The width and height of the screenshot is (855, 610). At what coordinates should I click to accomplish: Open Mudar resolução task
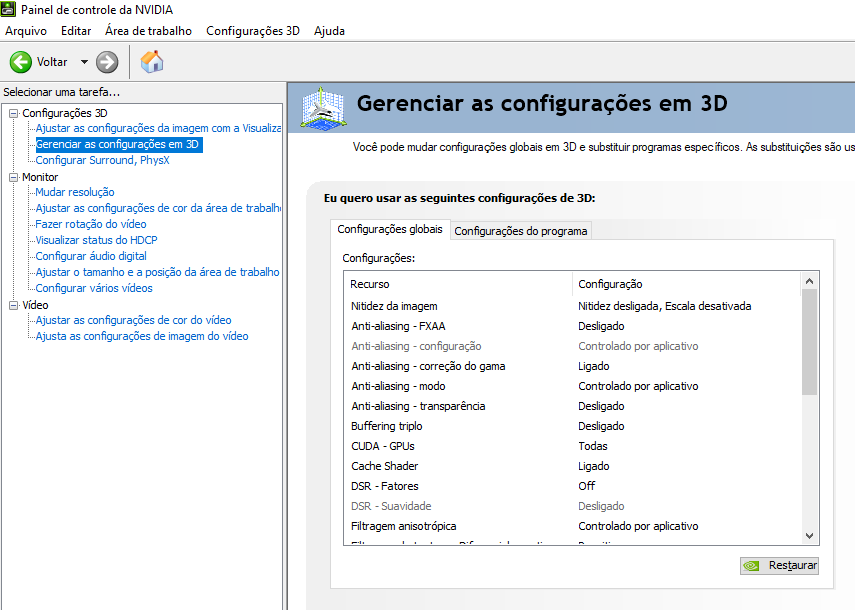tap(75, 192)
